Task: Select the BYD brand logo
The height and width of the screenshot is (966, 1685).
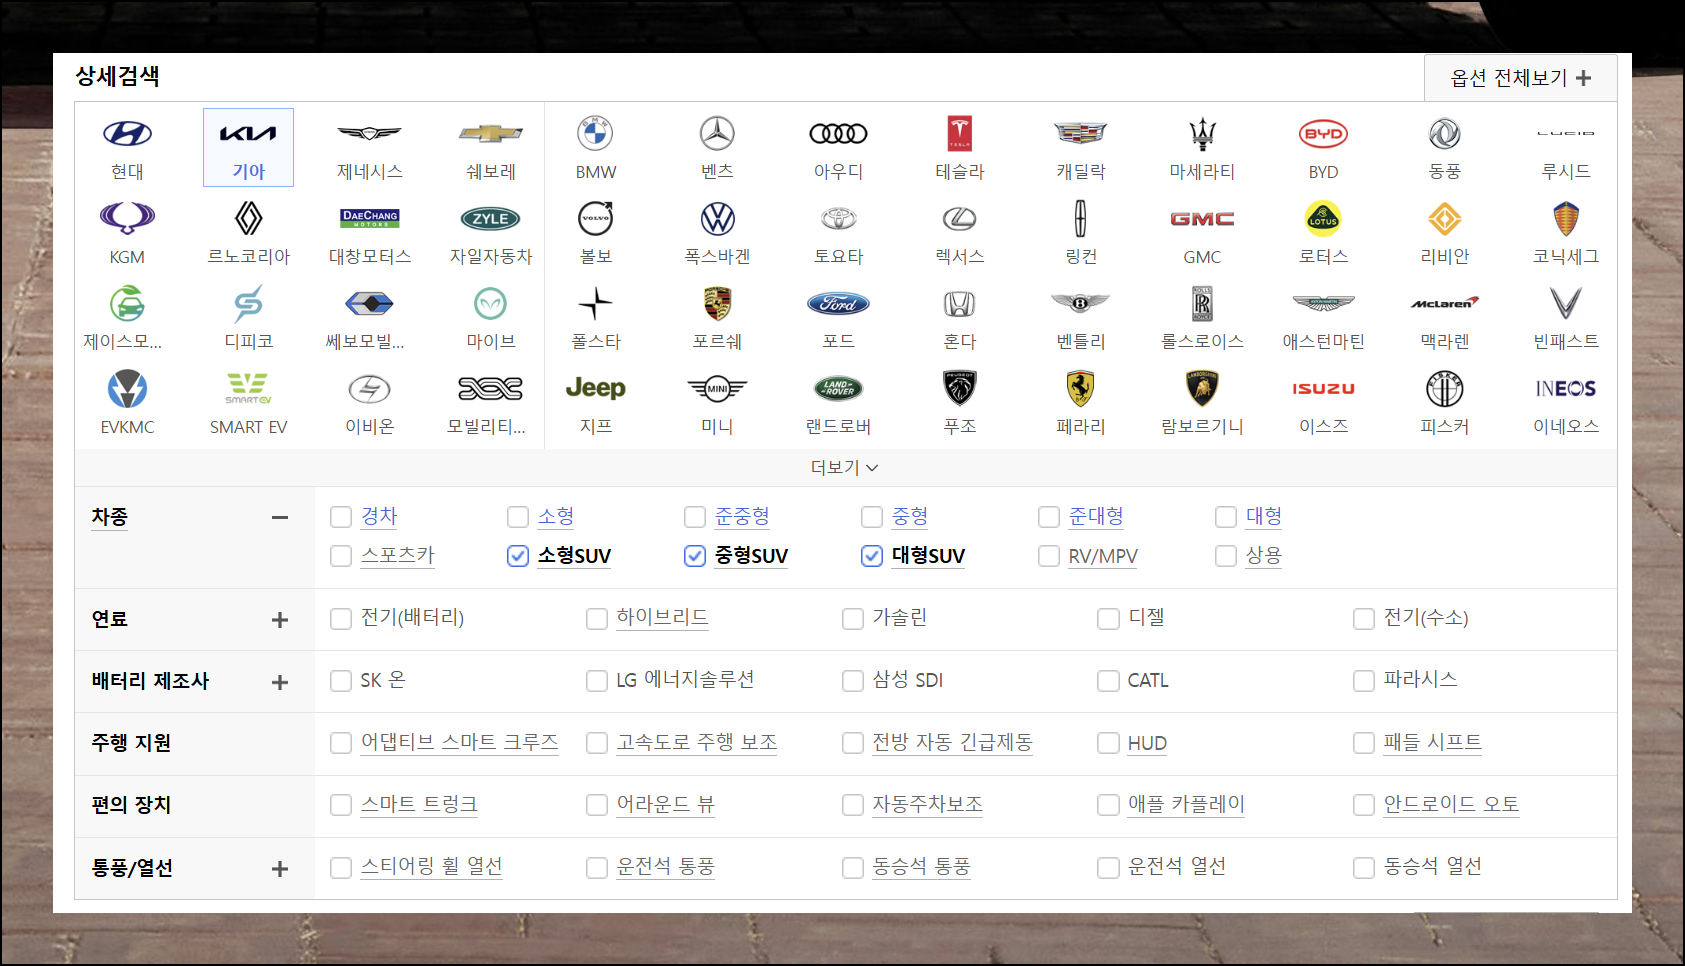Action: coord(1323,133)
